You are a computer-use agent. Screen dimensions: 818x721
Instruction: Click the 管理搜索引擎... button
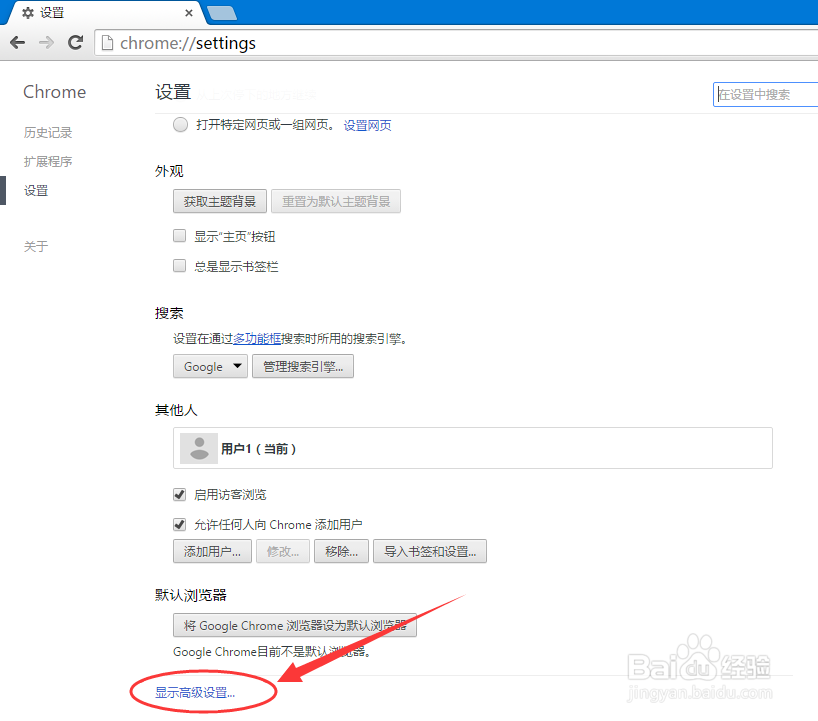[x=303, y=366]
